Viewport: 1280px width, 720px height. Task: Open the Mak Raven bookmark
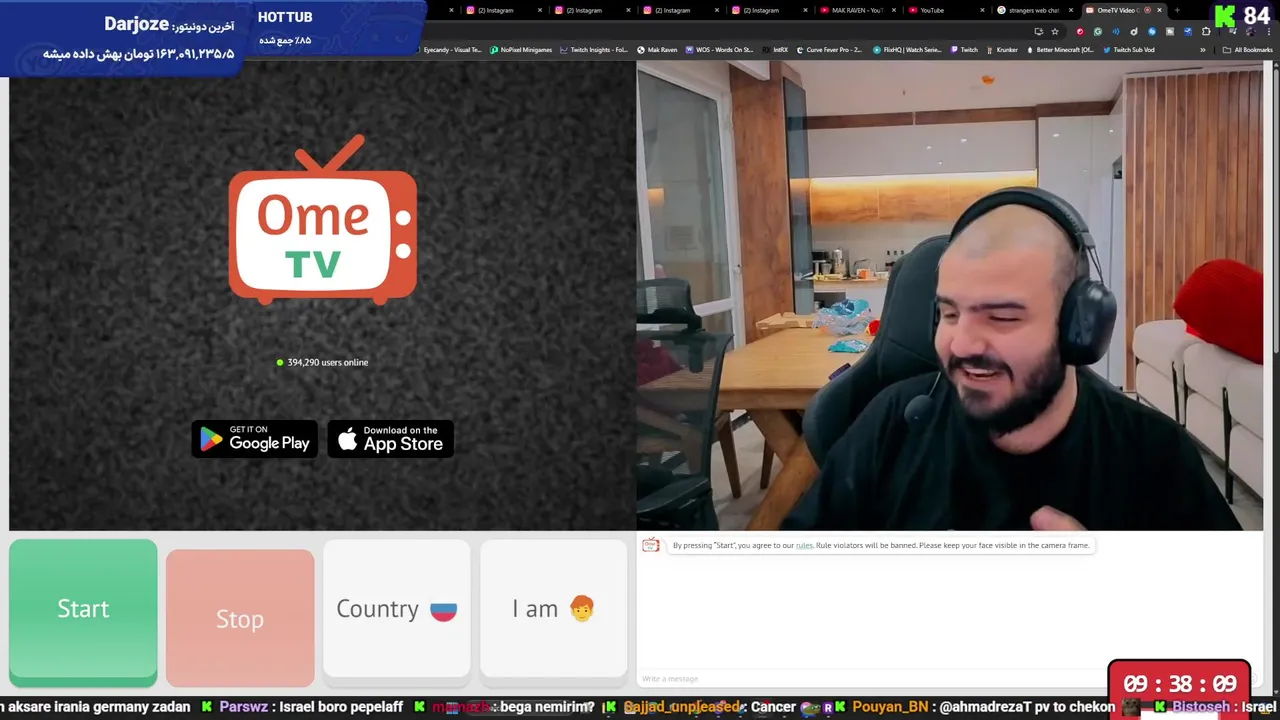pos(657,50)
